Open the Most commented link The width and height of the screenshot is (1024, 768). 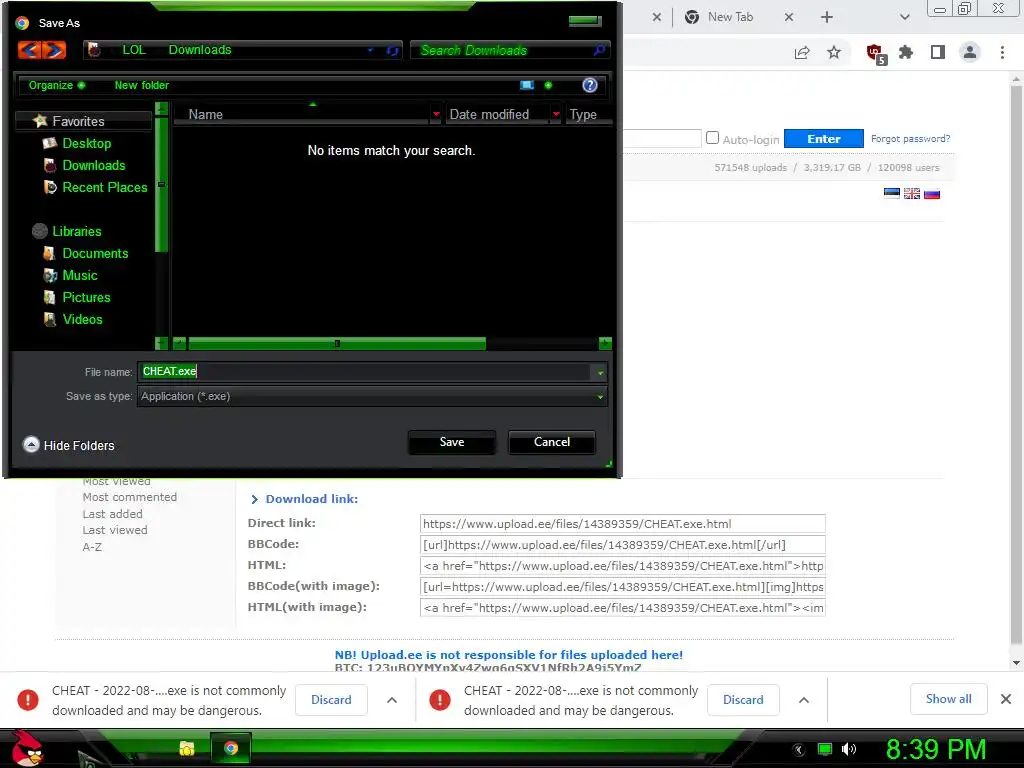pos(129,497)
